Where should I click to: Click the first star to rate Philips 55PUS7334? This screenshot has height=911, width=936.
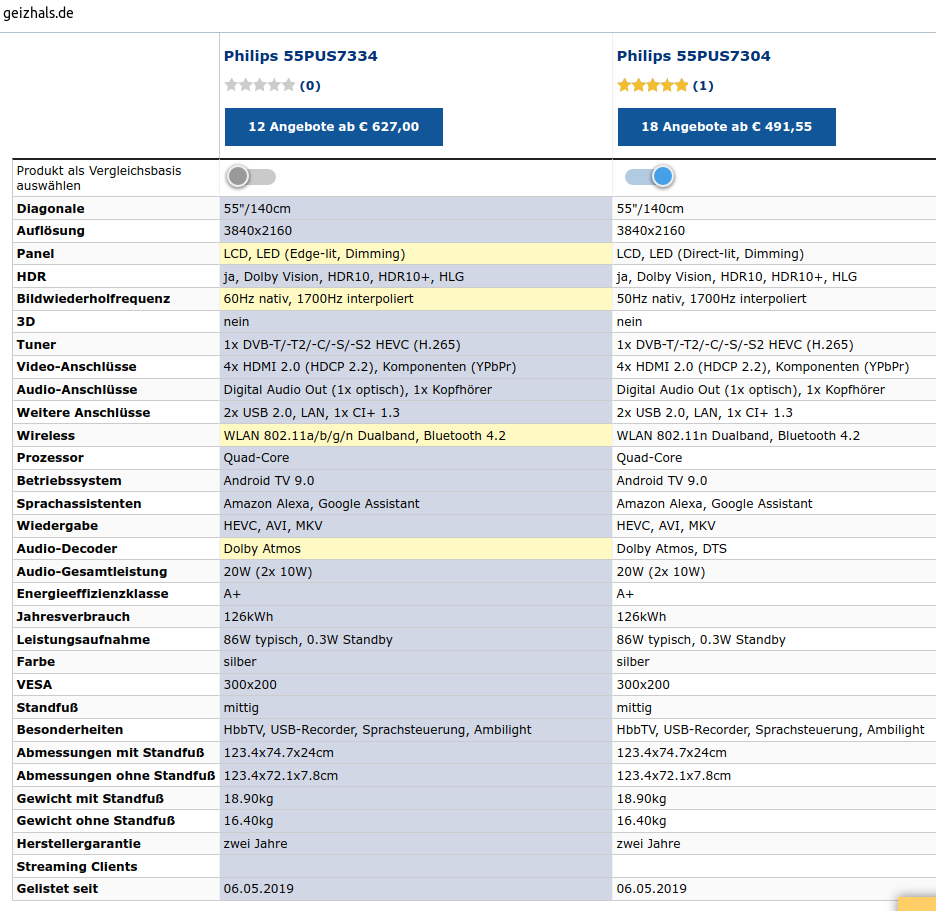click(231, 85)
